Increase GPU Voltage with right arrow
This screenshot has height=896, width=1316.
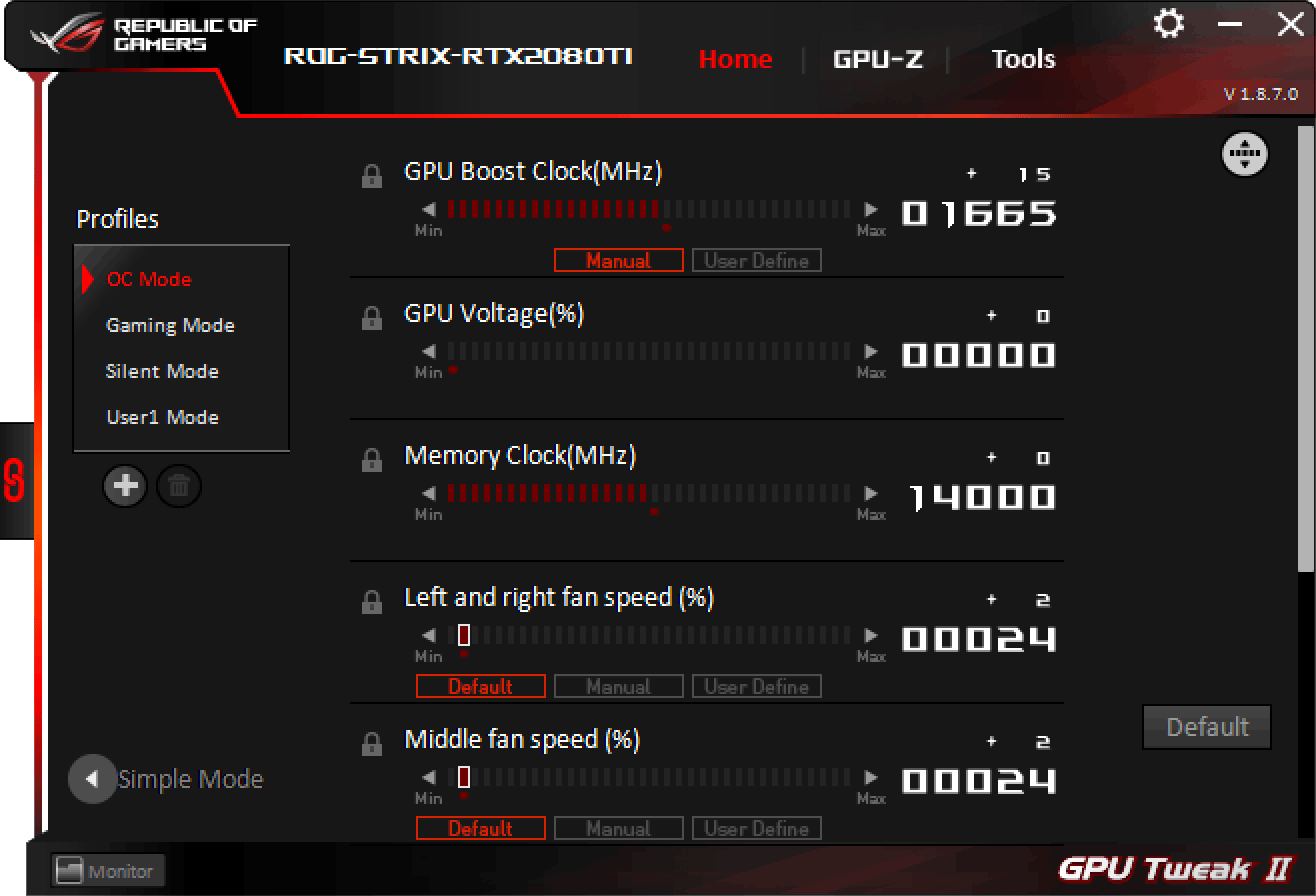871,352
